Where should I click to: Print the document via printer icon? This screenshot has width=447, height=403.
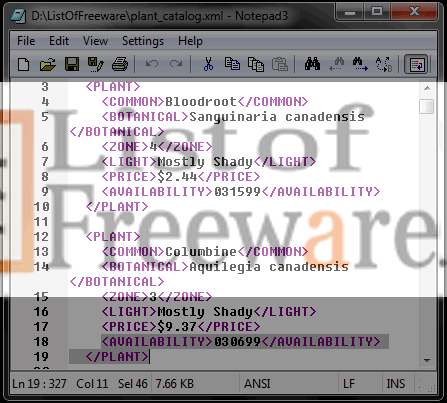point(120,64)
